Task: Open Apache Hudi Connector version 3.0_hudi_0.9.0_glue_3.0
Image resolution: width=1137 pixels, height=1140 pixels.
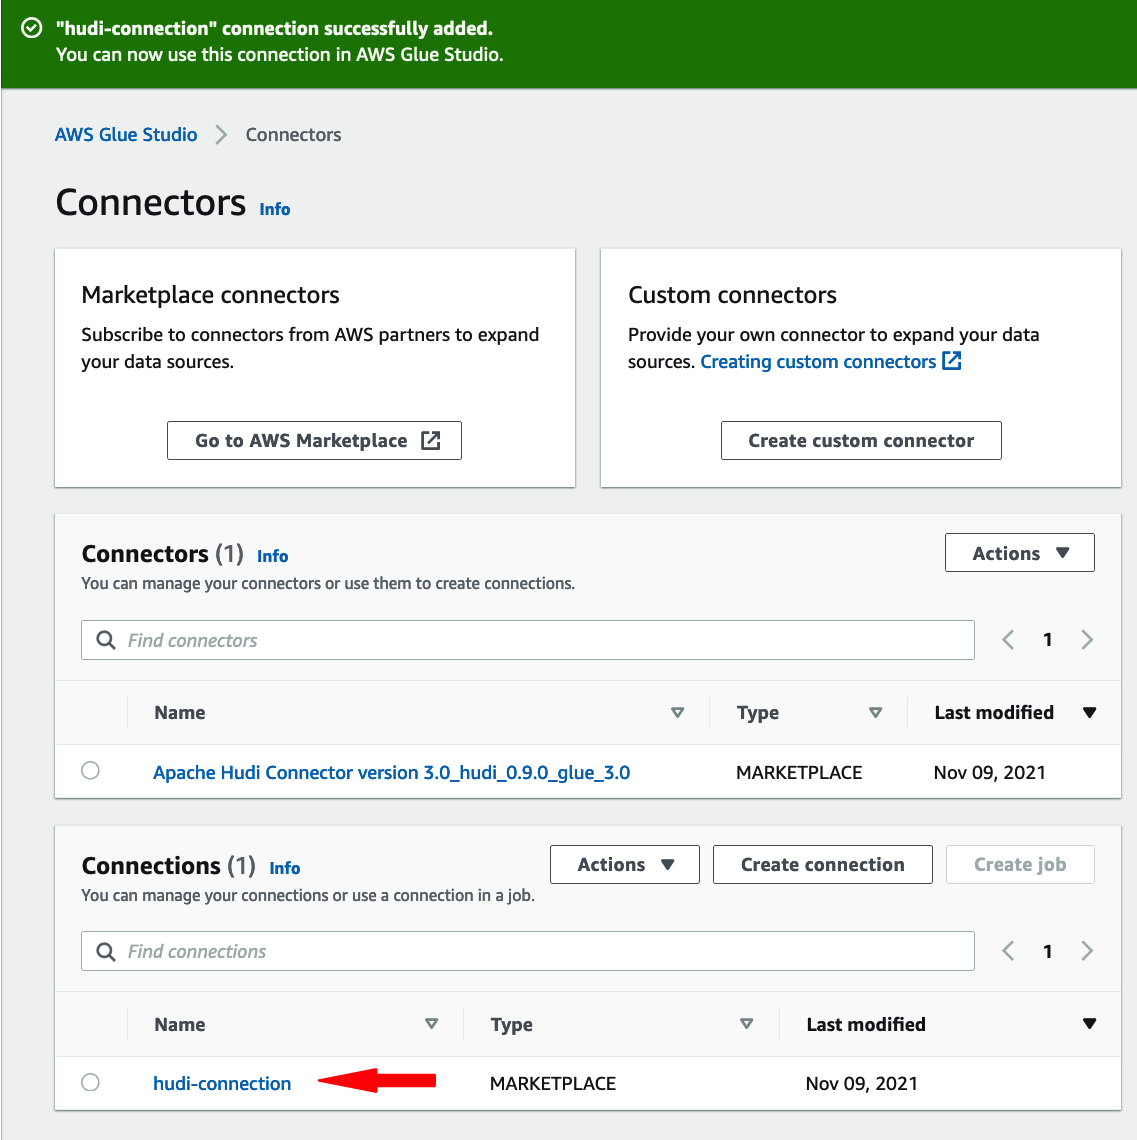Action: (x=391, y=772)
